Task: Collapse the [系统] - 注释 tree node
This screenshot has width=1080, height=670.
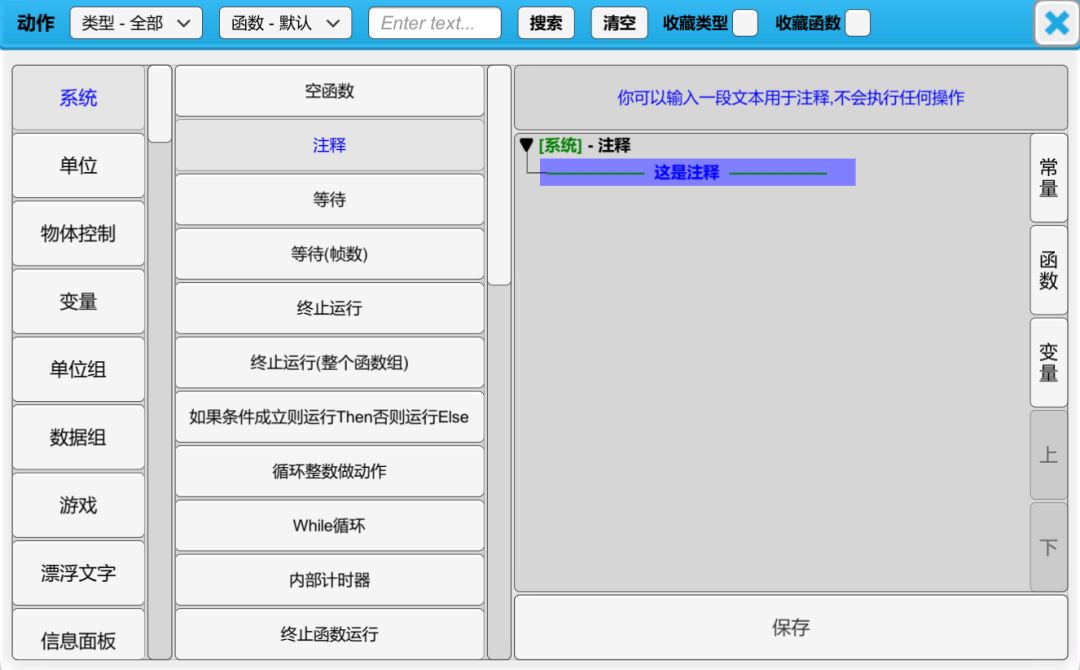Action: click(526, 146)
